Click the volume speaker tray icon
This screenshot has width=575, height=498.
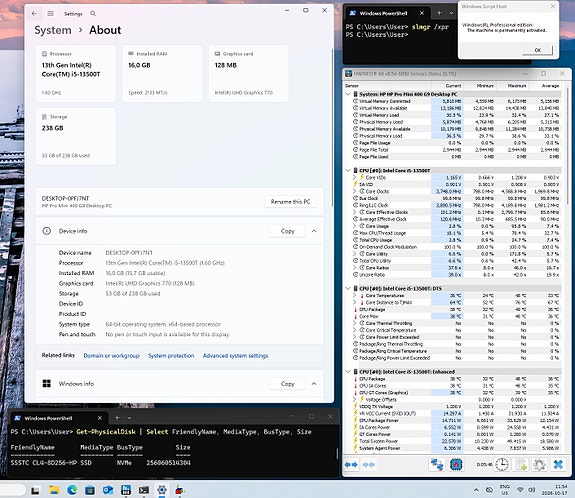pyautogui.click(x=531, y=490)
